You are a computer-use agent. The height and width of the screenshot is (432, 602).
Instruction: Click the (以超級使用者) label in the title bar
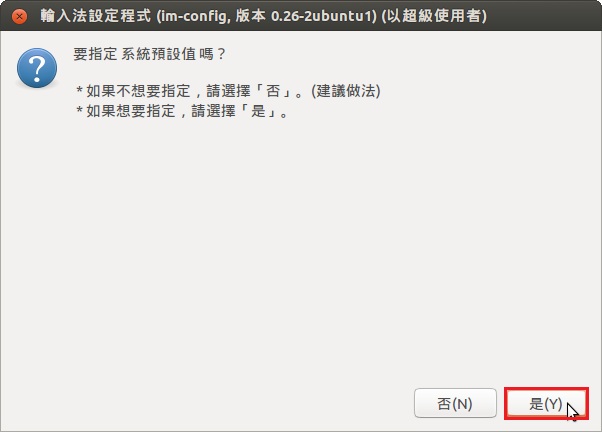click(x=434, y=16)
